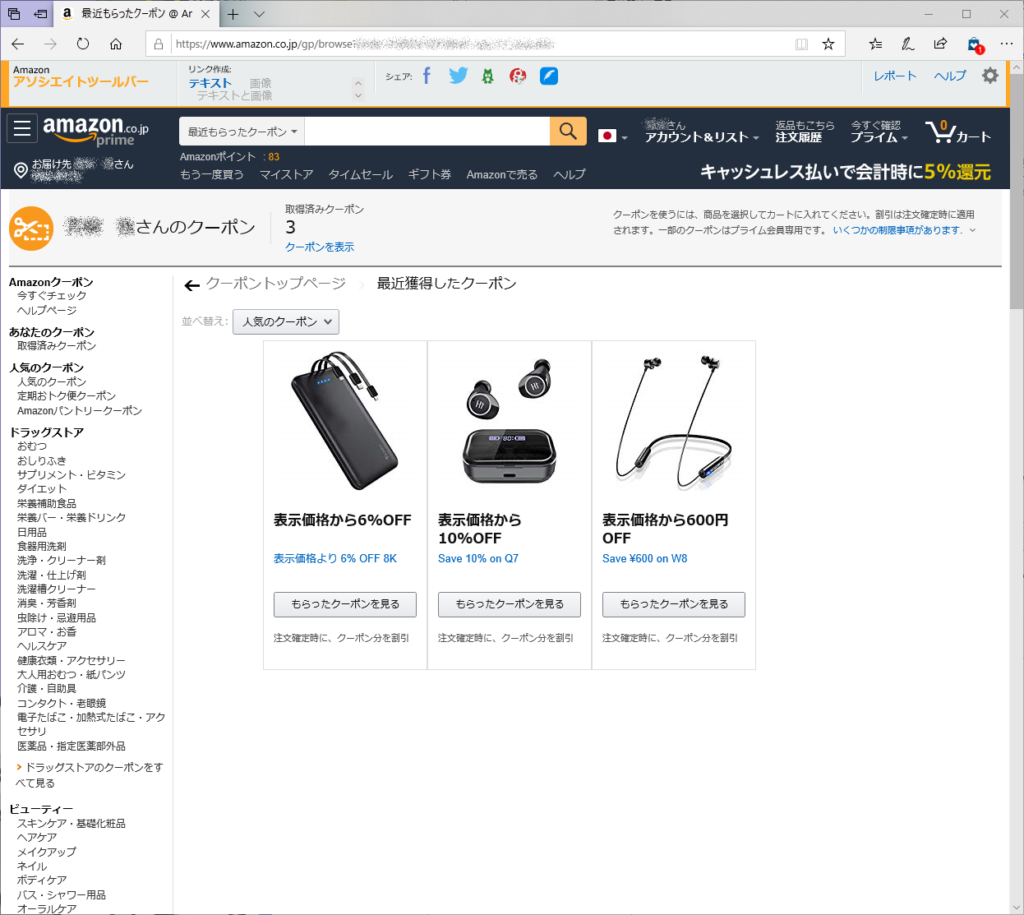This screenshot has height=915, width=1024.
Task: Open web notes pen icon
Action: pyautogui.click(x=908, y=44)
